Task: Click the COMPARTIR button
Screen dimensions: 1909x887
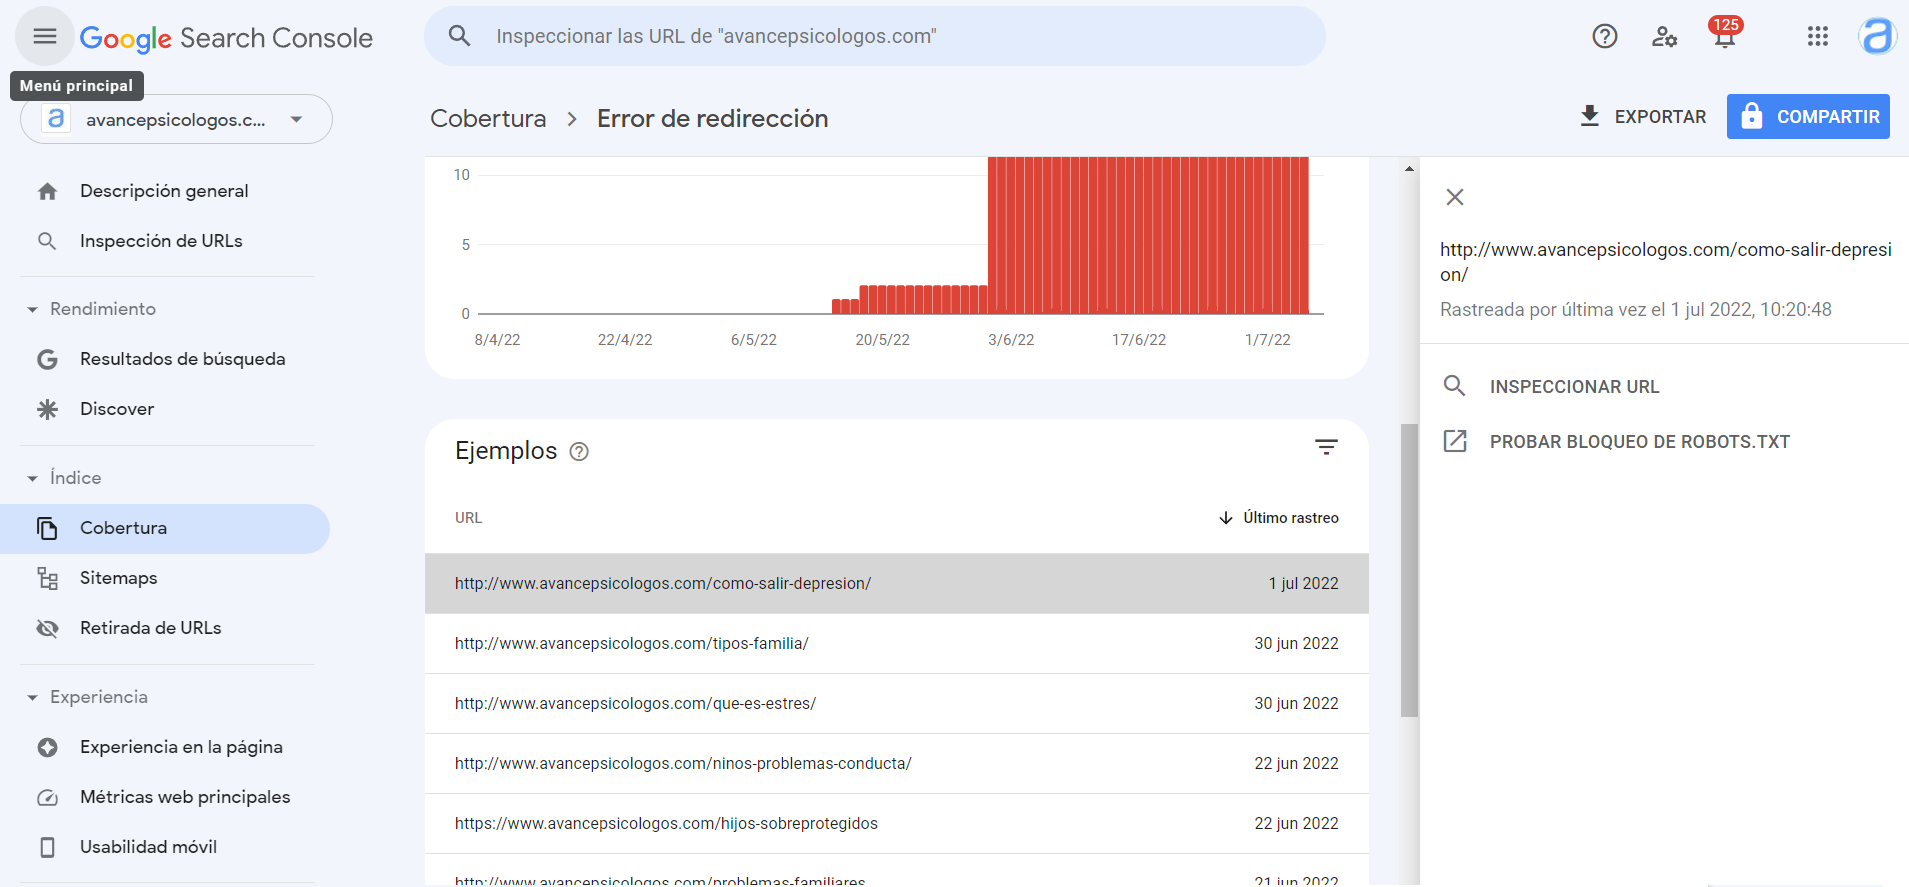Action: pos(1808,116)
